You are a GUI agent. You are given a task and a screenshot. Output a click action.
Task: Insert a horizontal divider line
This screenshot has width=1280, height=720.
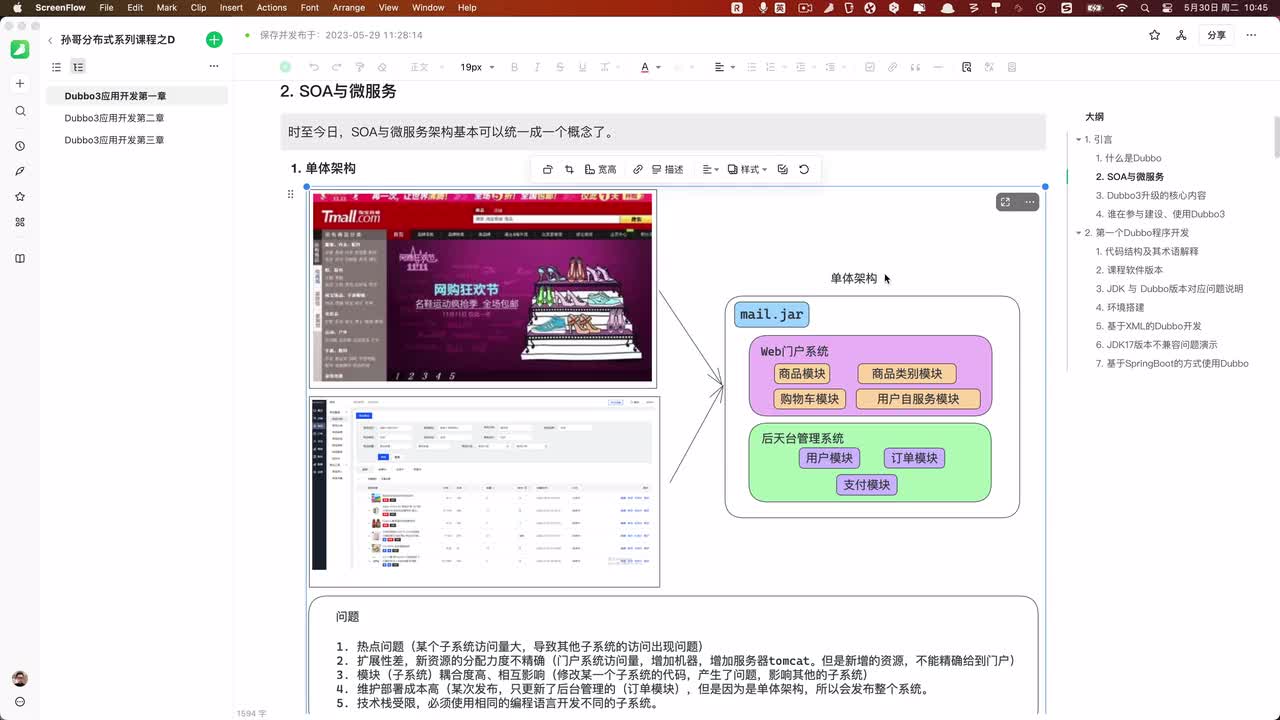(x=938, y=67)
